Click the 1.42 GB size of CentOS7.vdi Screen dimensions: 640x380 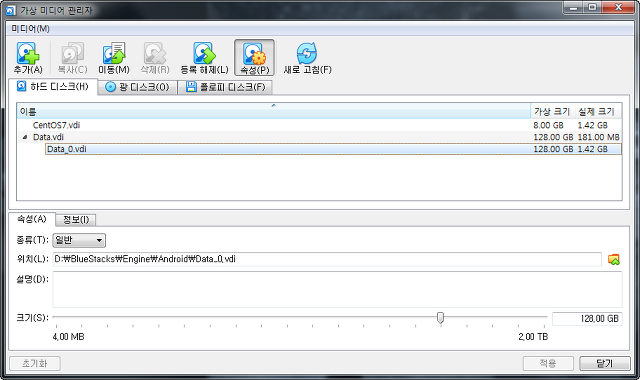592,125
